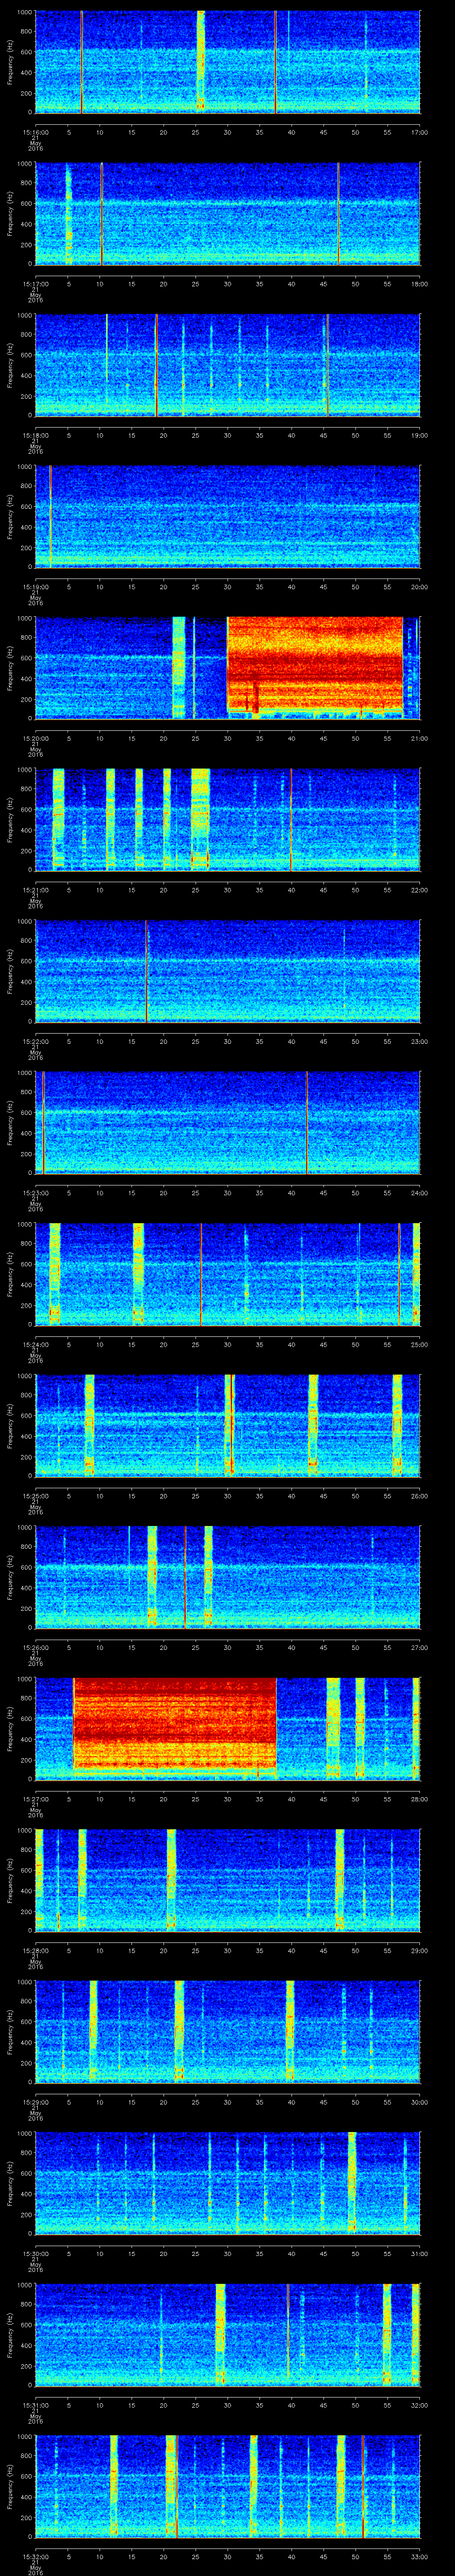Click the 15:23:00 start time label
455x2576 pixels.
35,1193
